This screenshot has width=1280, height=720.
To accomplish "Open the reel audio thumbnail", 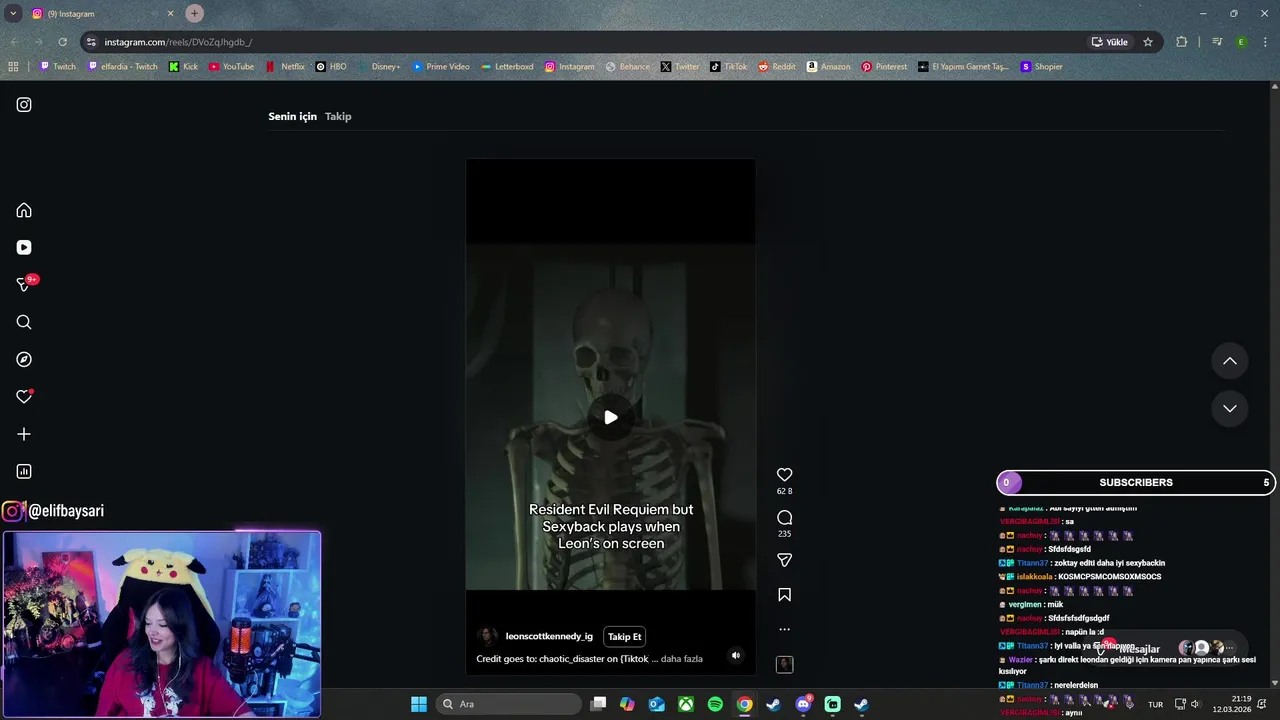I will [785, 664].
